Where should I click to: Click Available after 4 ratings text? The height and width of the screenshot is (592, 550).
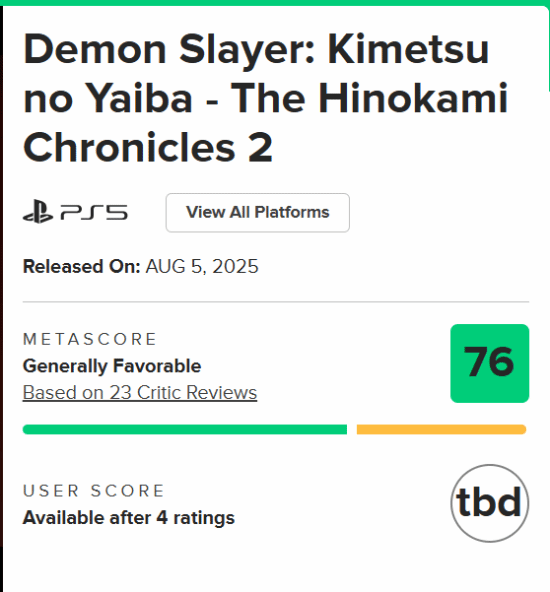tap(129, 518)
